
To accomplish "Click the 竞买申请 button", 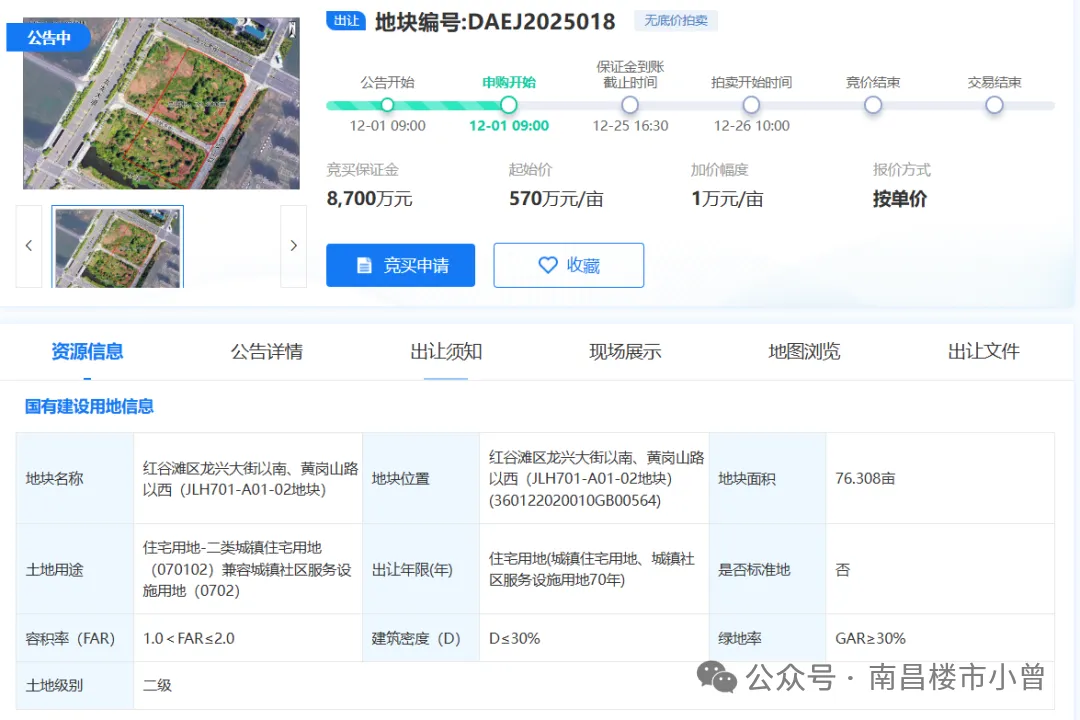I will click(400, 265).
